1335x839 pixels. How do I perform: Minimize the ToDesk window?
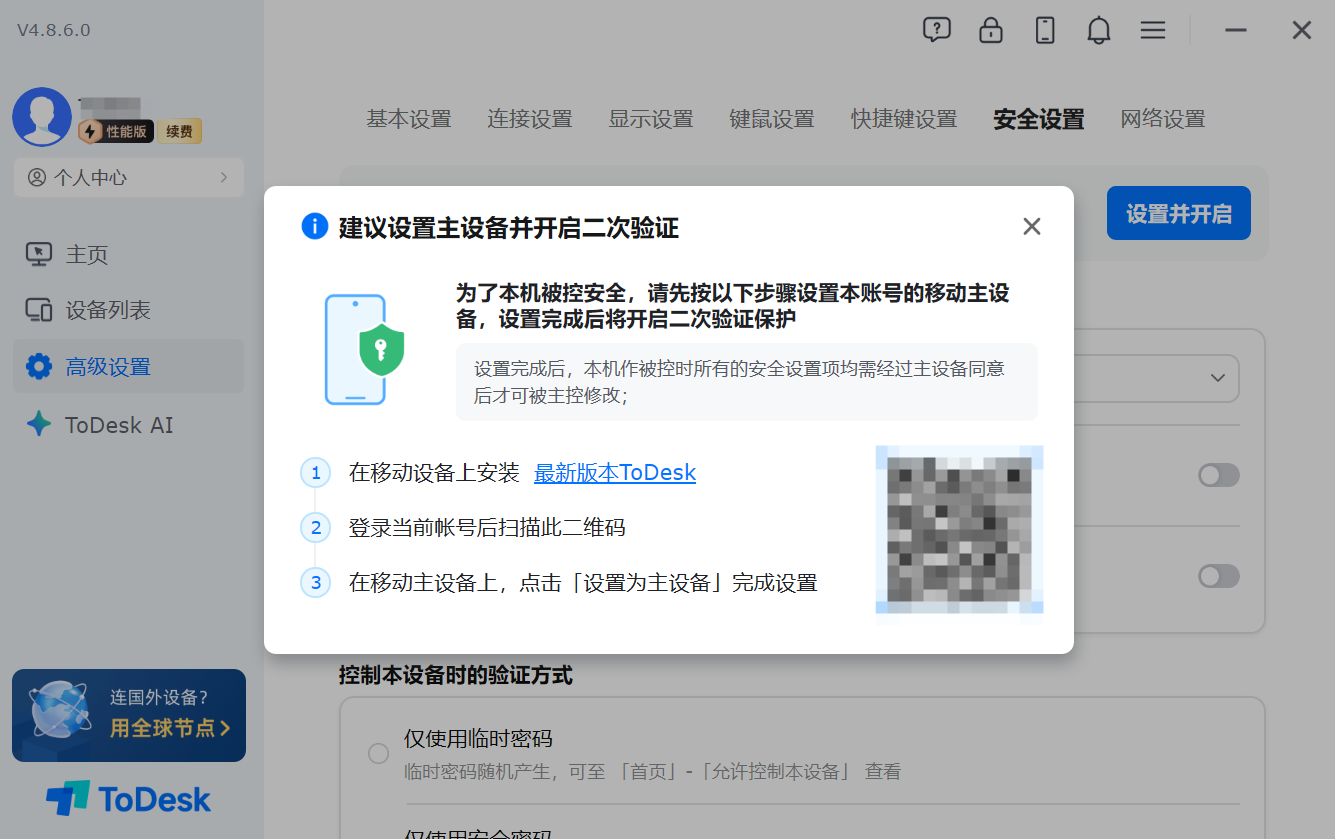point(1236,30)
